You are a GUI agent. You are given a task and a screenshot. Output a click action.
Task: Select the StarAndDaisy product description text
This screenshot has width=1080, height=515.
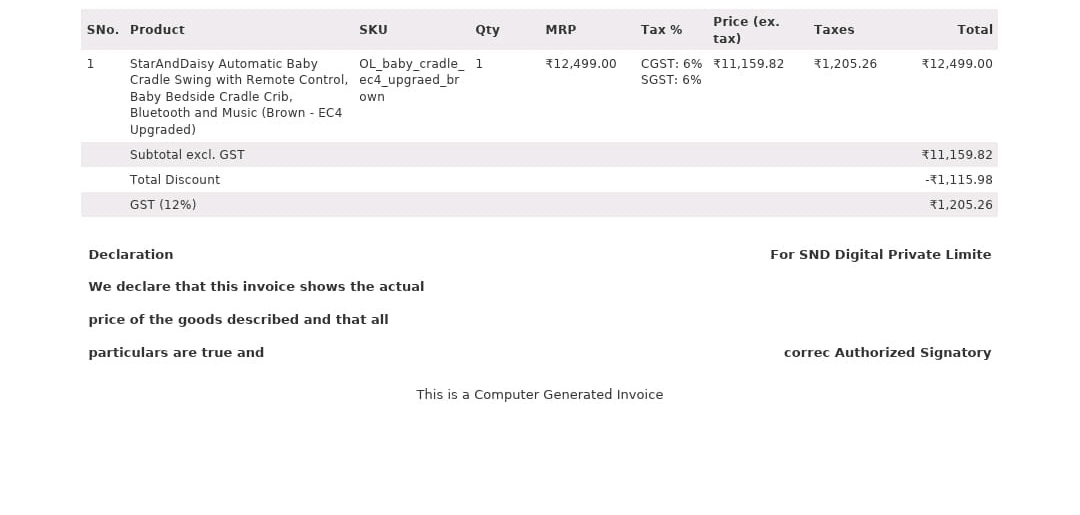tap(239, 96)
